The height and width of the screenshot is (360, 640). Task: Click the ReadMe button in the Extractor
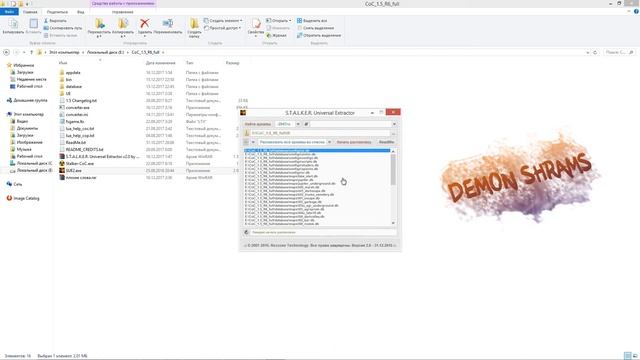click(386, 142)
